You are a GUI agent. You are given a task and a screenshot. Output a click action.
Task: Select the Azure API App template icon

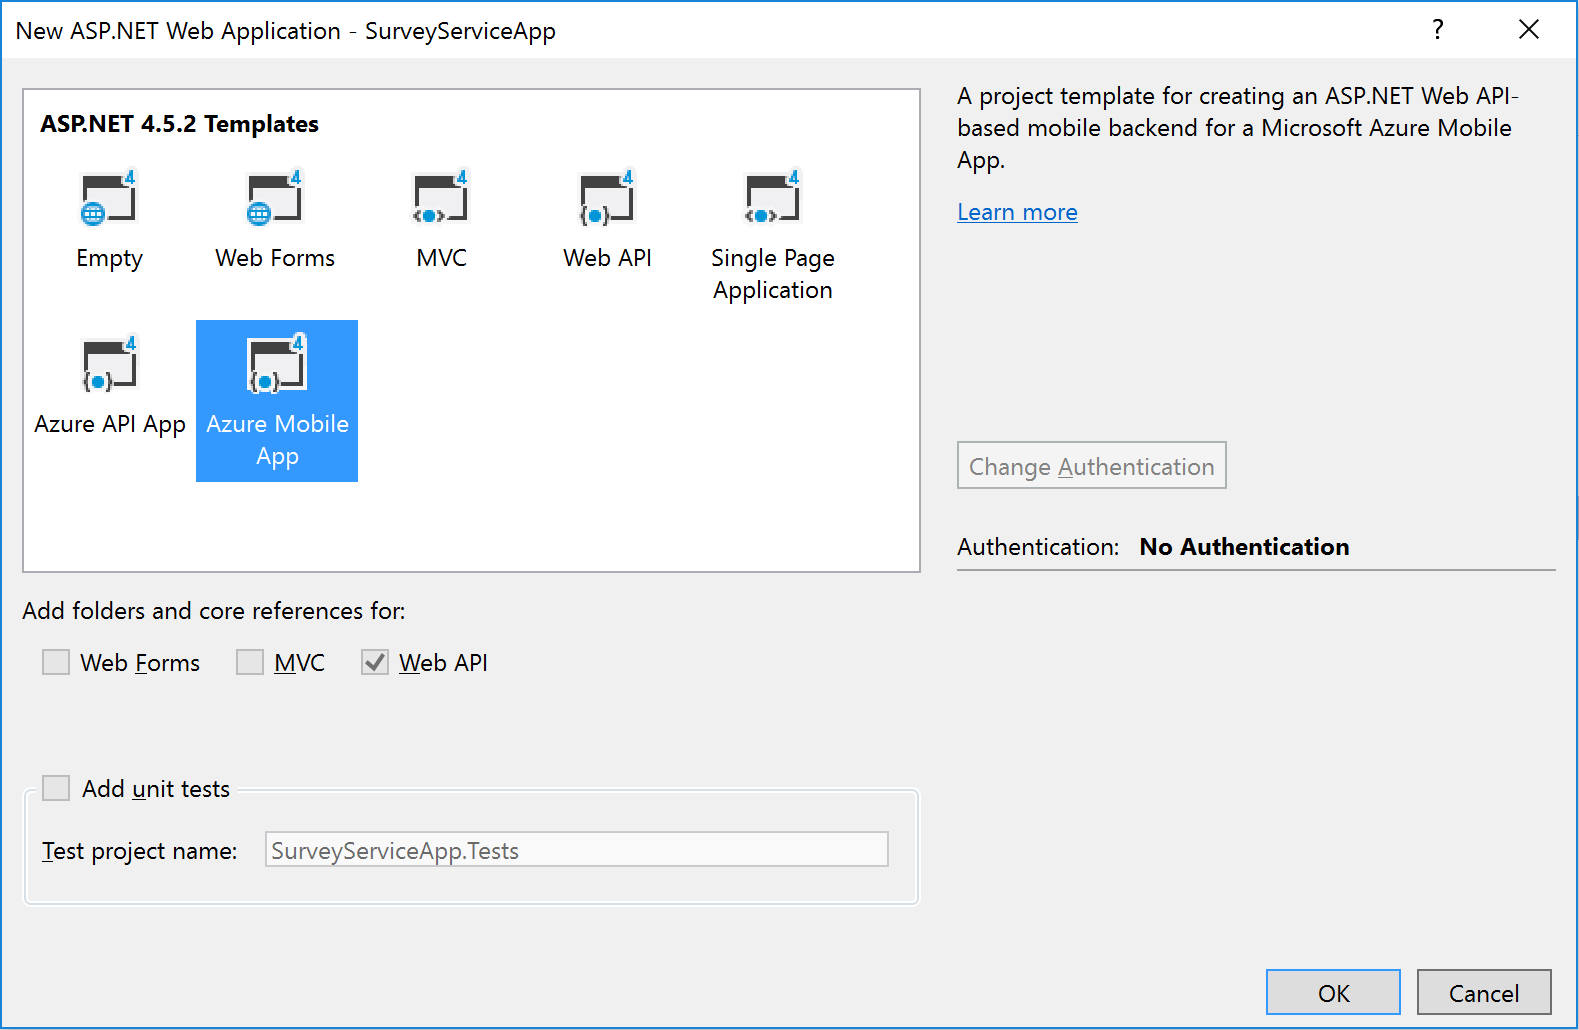point(109,364)
